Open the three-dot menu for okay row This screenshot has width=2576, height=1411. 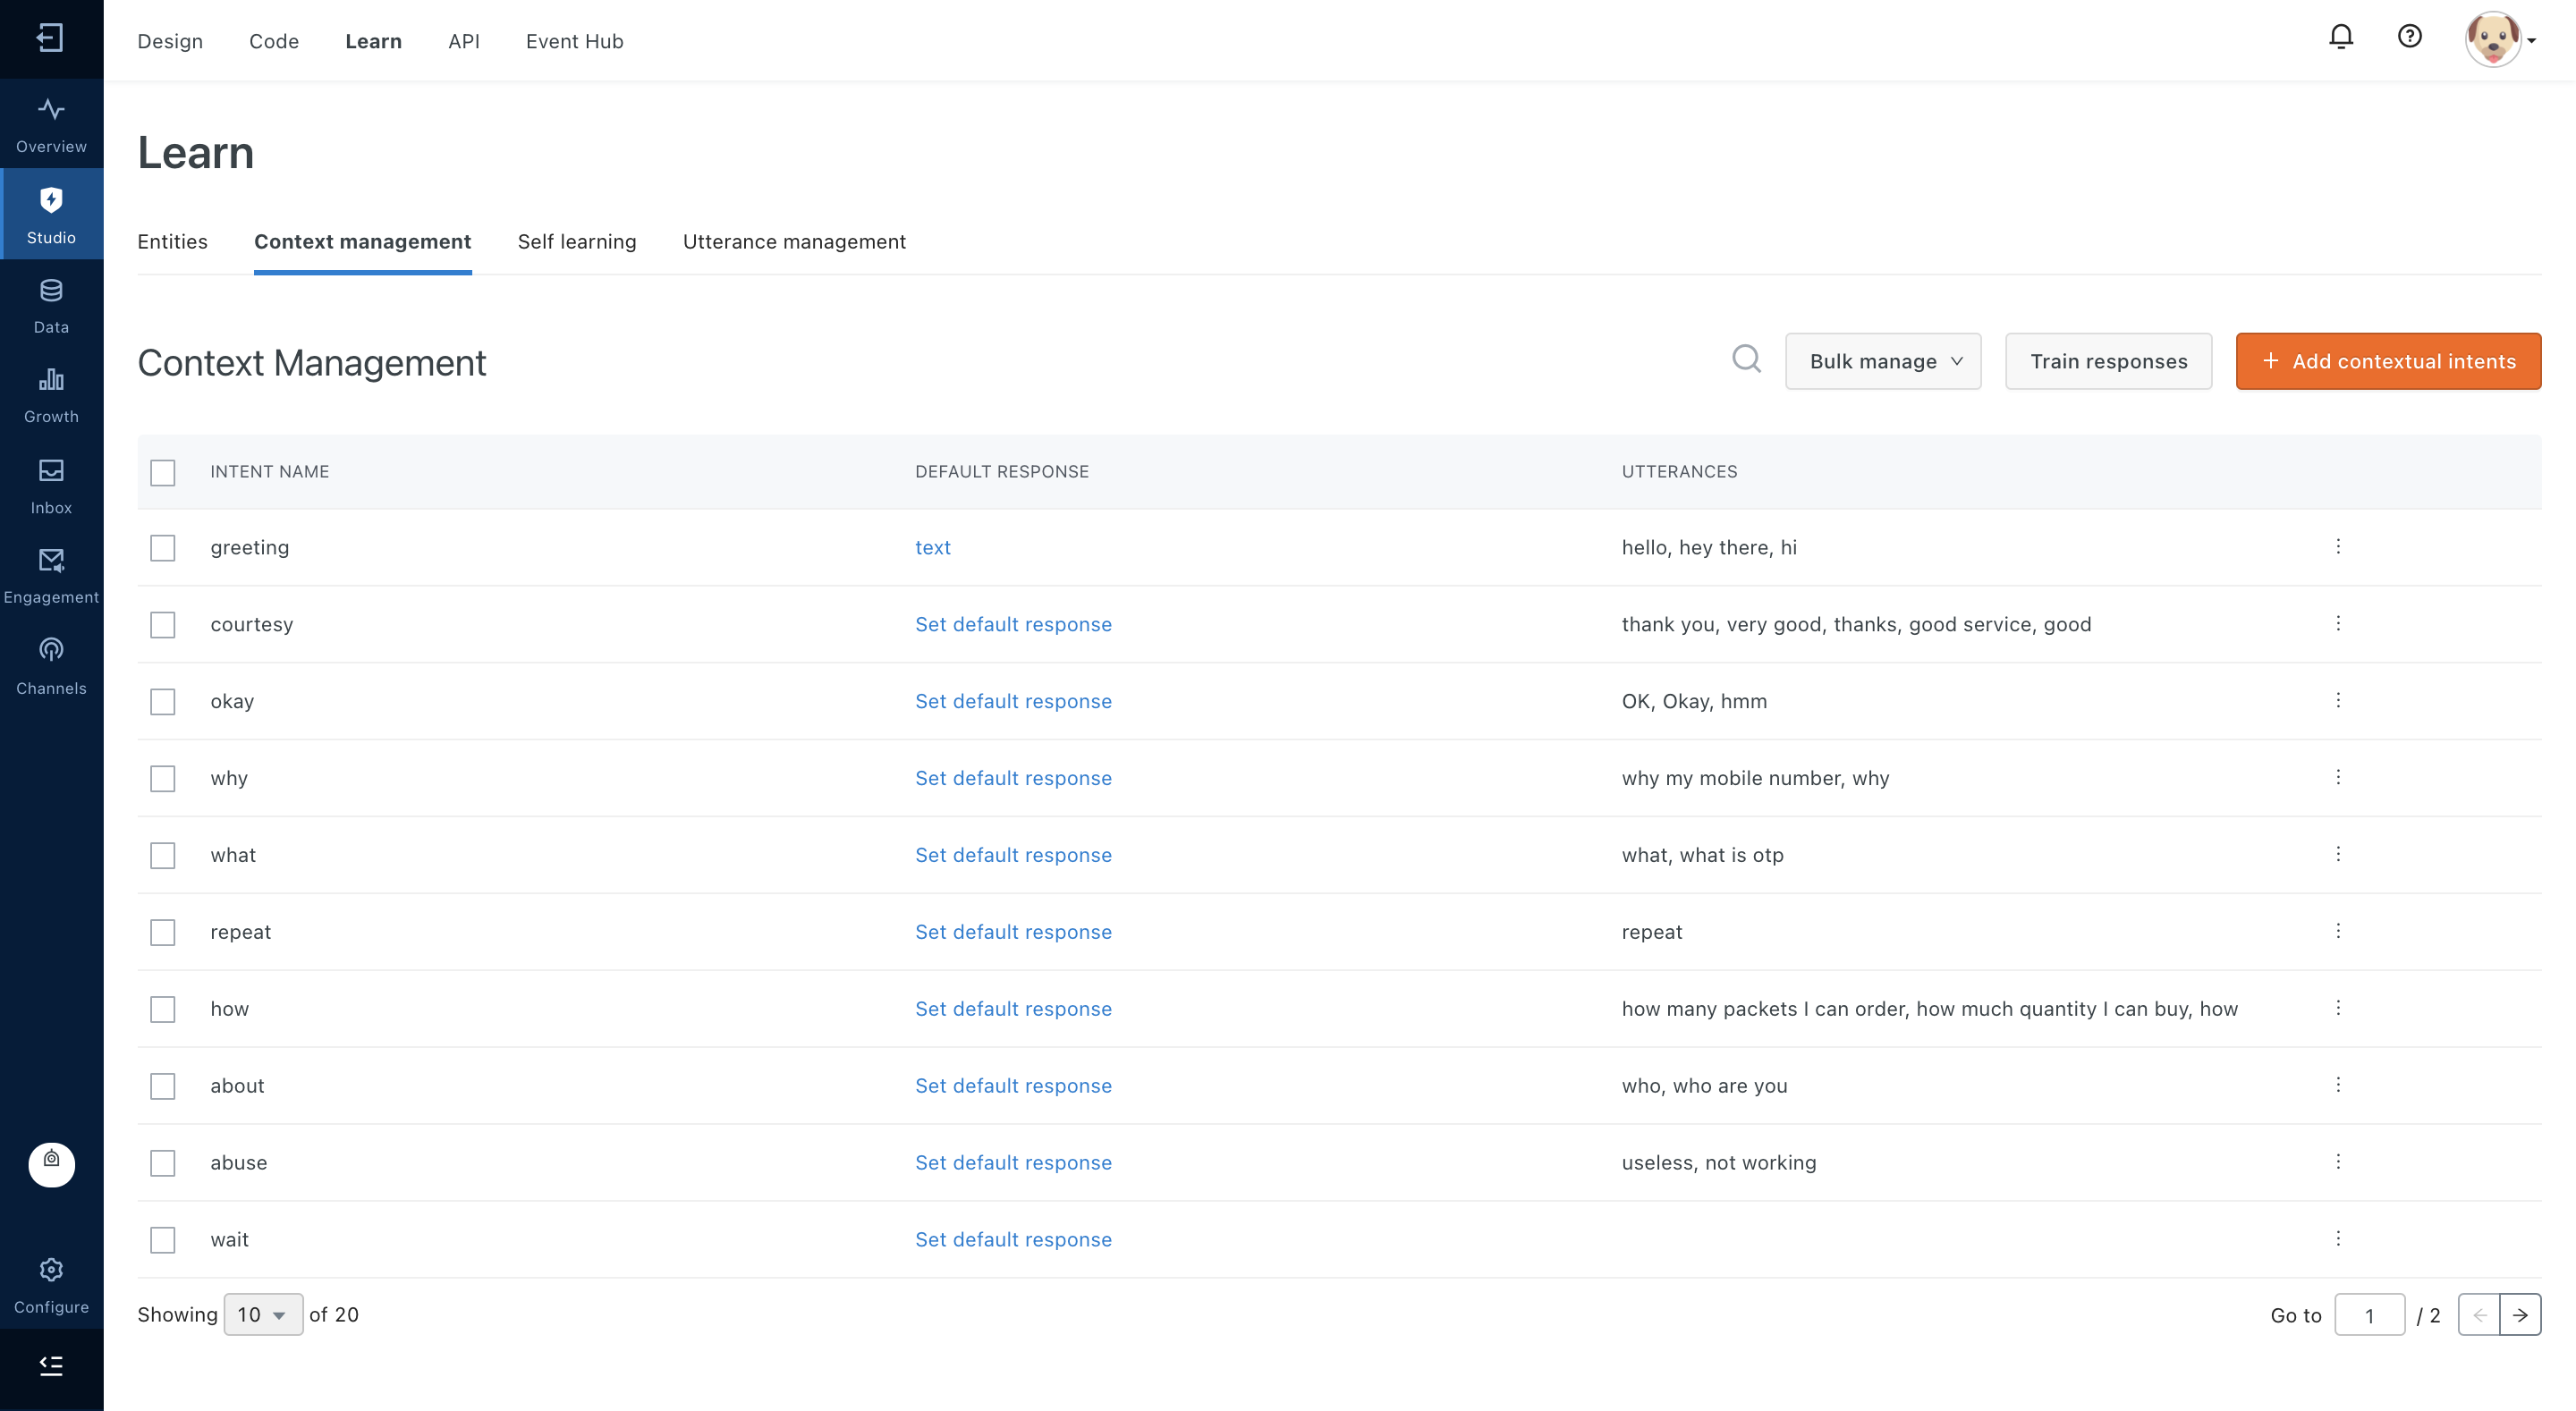(2338, 700)
